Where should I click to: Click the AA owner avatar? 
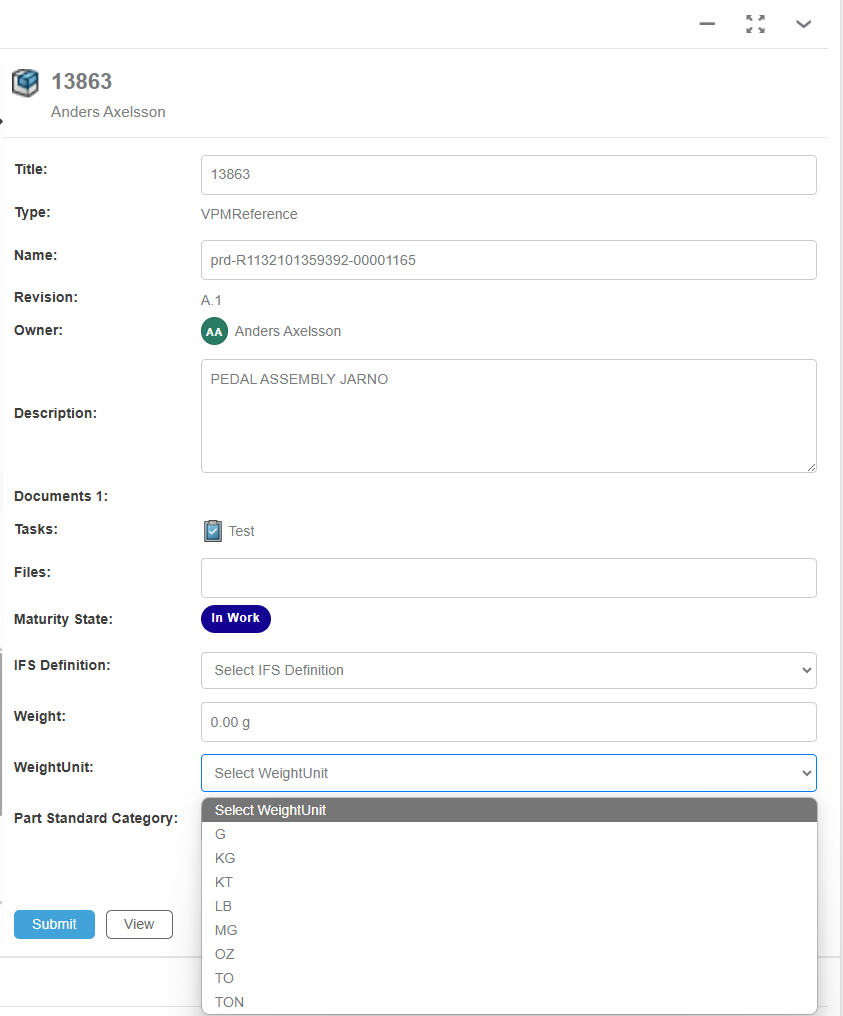pyautogui.click(x=214, y=331)
